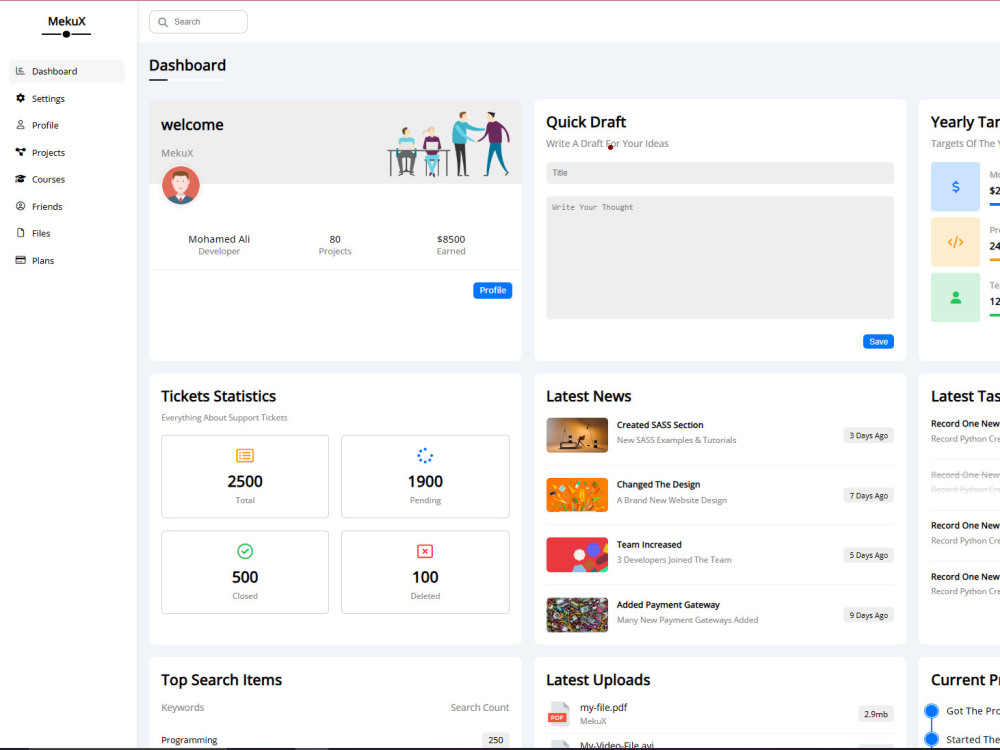Focus the Quick Draft Title field
The image size is (1000, 750).
tap(720, 173)
